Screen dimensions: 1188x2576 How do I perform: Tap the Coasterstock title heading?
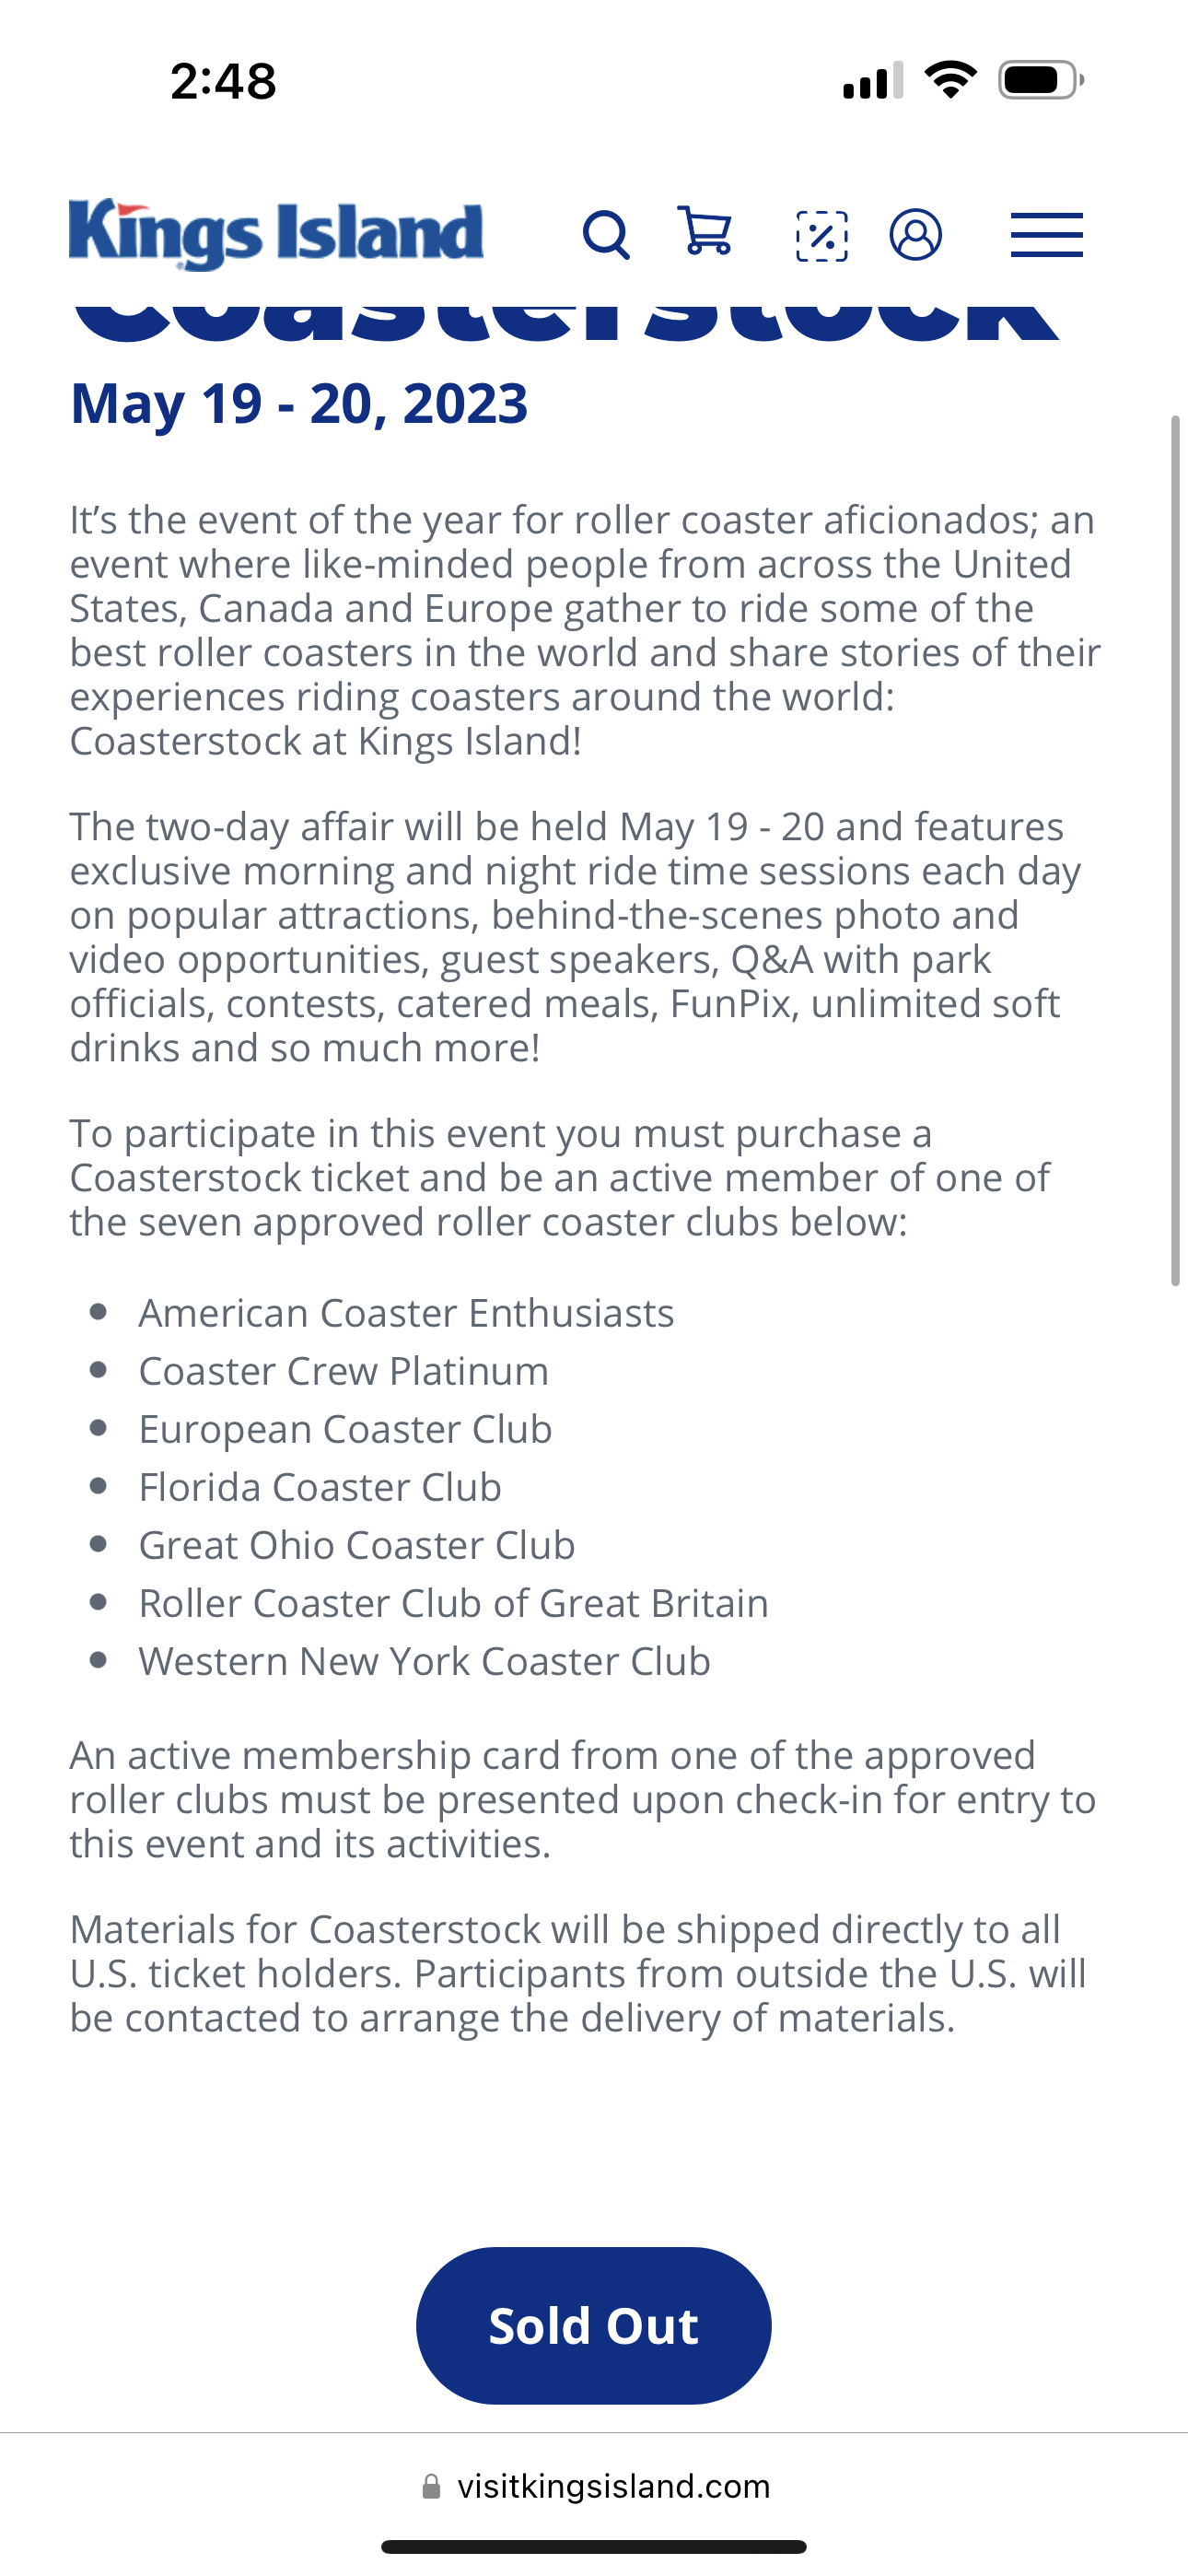click(x=566, y=320)
